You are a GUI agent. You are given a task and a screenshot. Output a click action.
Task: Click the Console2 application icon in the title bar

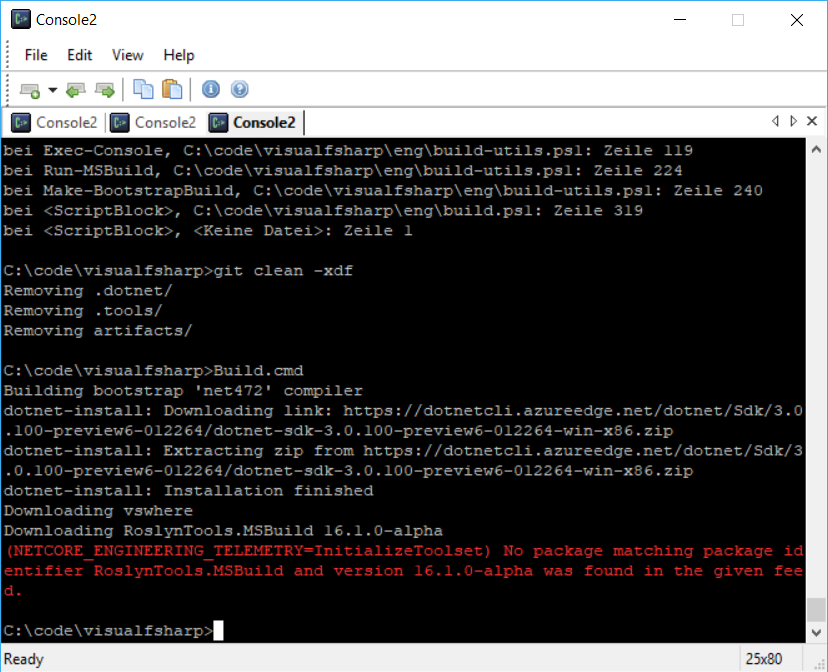(x=20, y=18)
